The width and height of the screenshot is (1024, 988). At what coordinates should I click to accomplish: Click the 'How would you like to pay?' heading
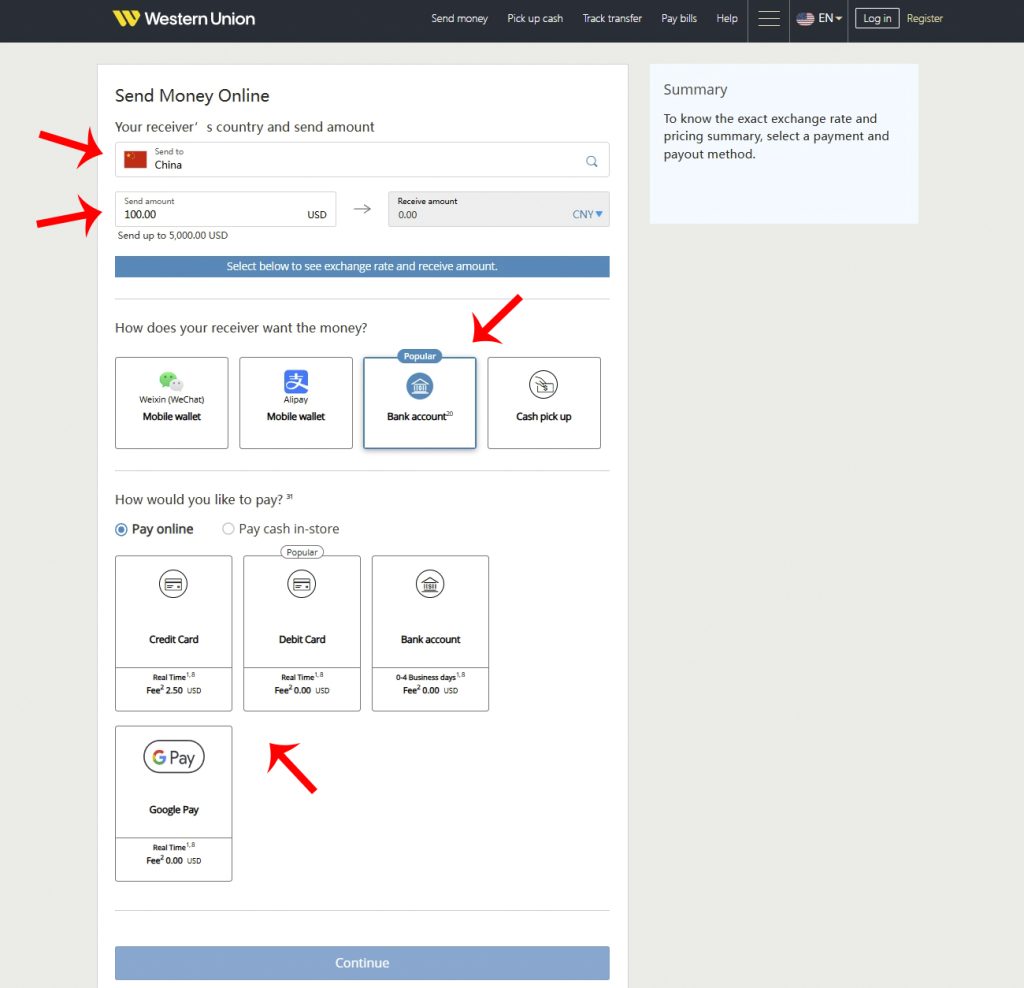pyautogui.click(x=204, y=500)
